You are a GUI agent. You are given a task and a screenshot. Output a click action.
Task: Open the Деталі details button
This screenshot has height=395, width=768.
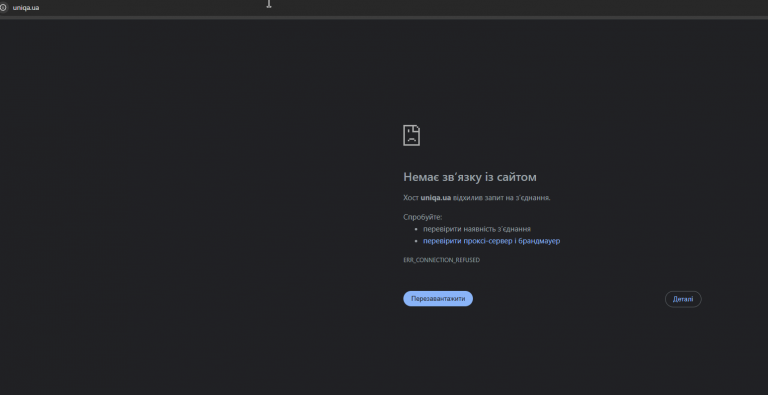pyautogui.click(x=683, y=299)
